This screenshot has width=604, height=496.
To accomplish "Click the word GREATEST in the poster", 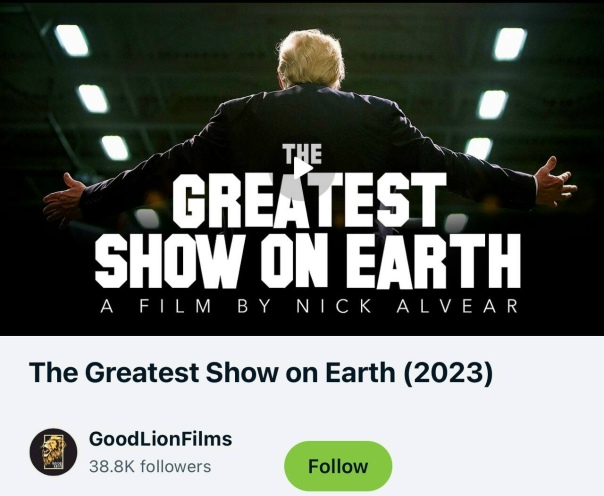I will (x=309, y=200).
